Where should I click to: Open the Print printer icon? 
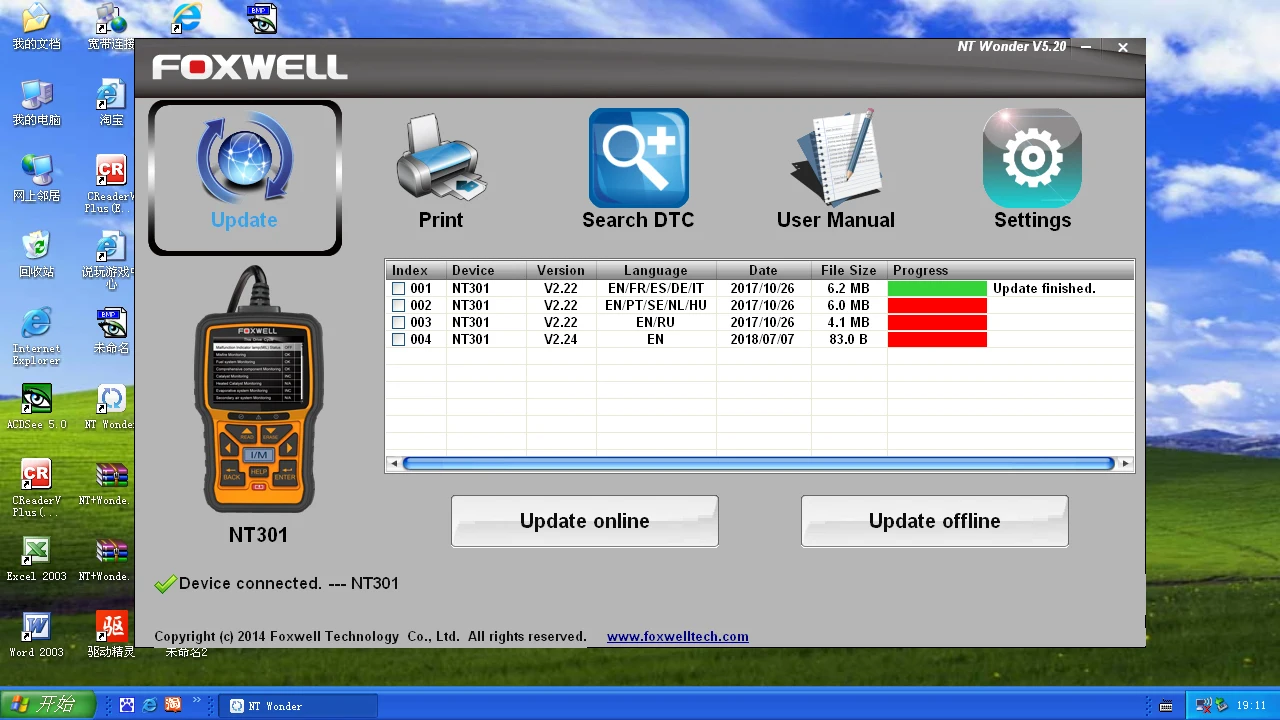(441, 158)
